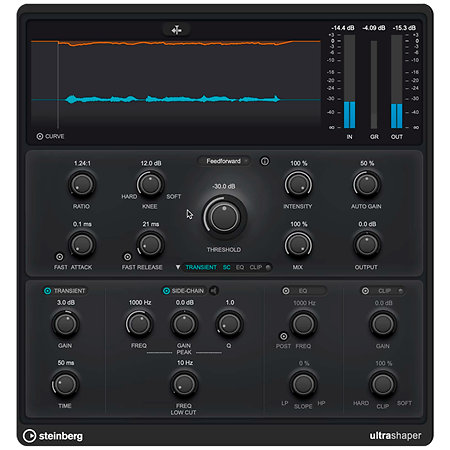Click the -15.3 dB output peak readout
This screenshot has width=450, height=450.
point(404,28)
